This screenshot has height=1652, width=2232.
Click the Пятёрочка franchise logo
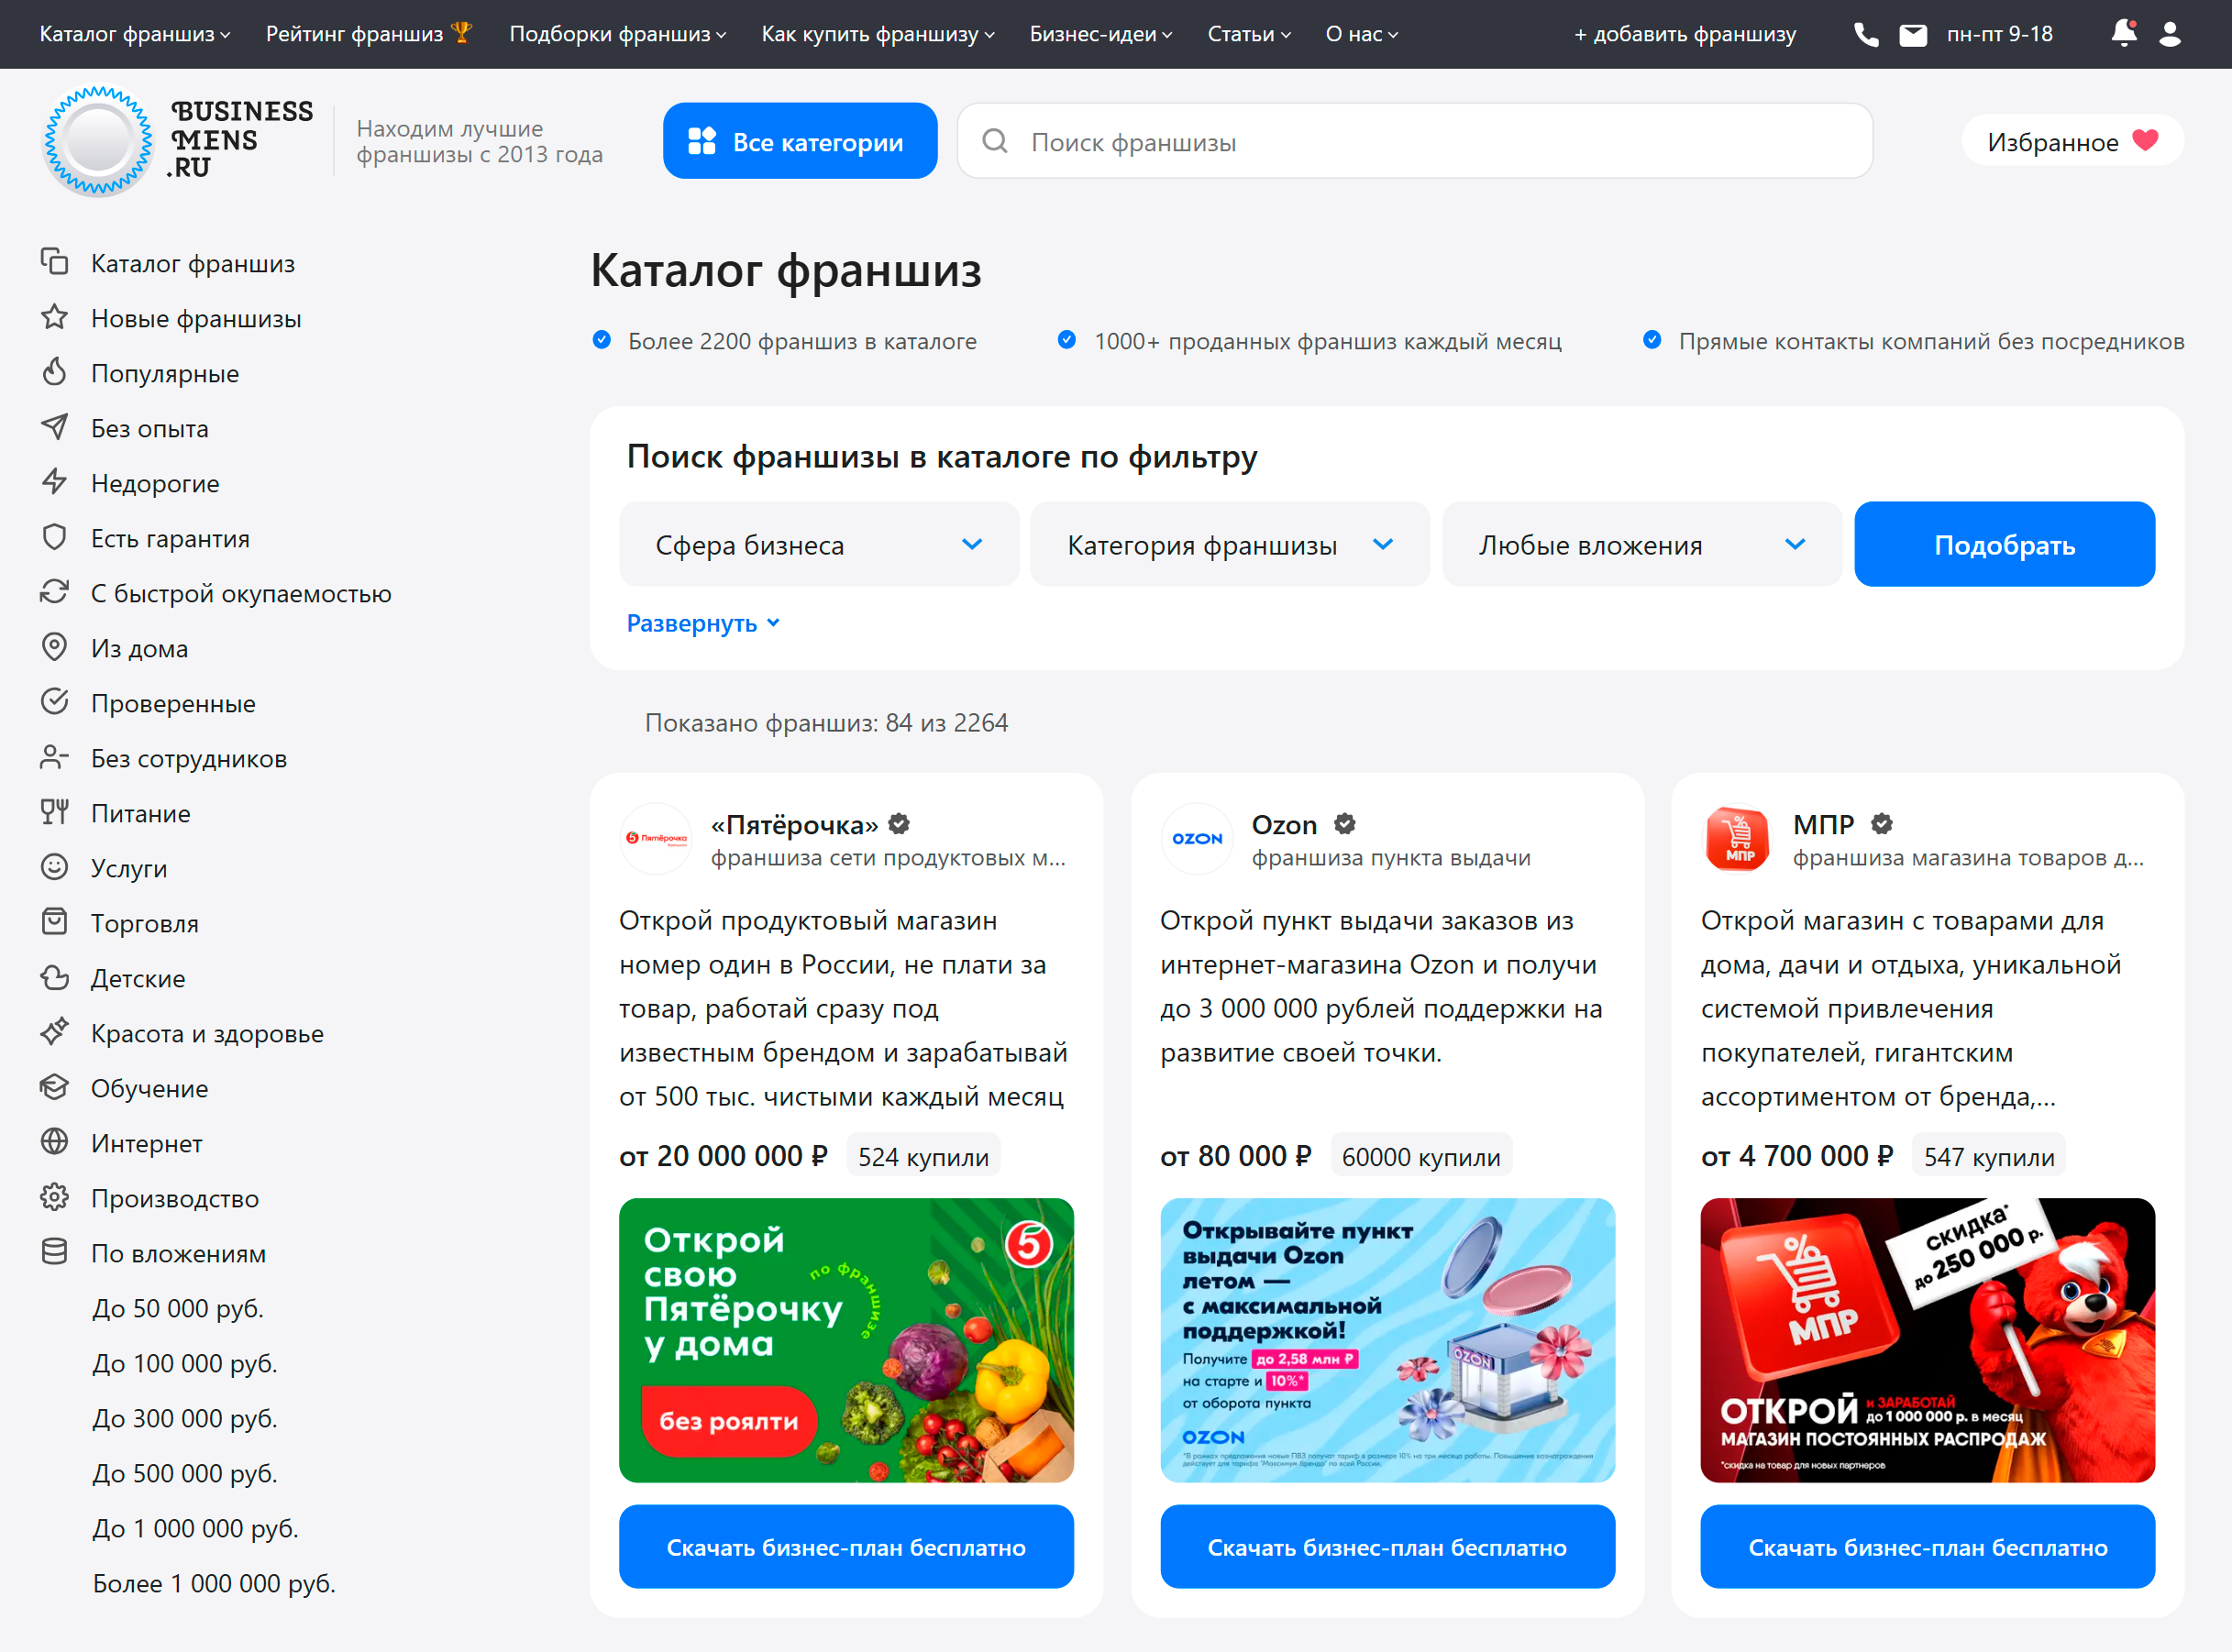pyautogui.click(x=656, y=838)
